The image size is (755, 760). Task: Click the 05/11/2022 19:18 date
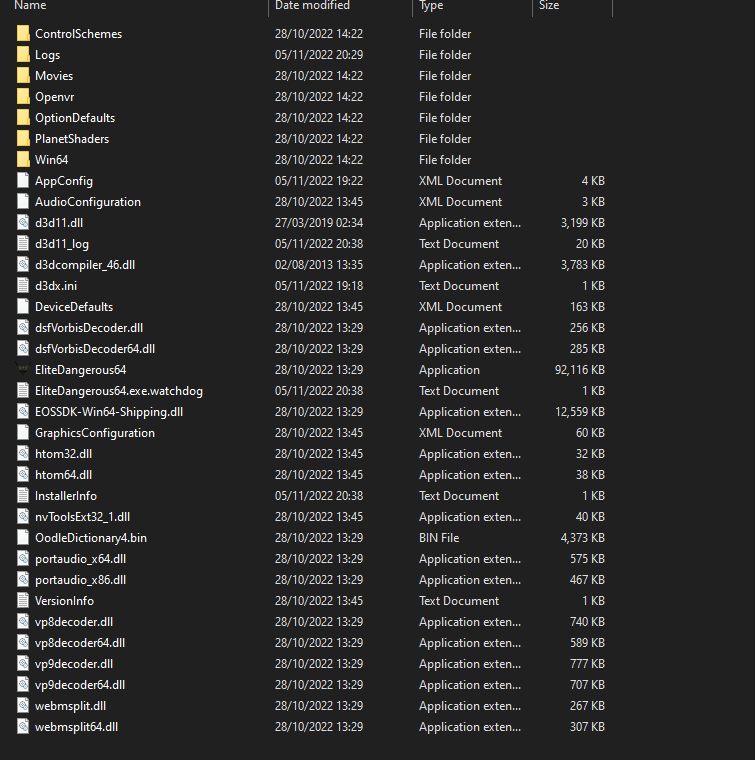319,285
